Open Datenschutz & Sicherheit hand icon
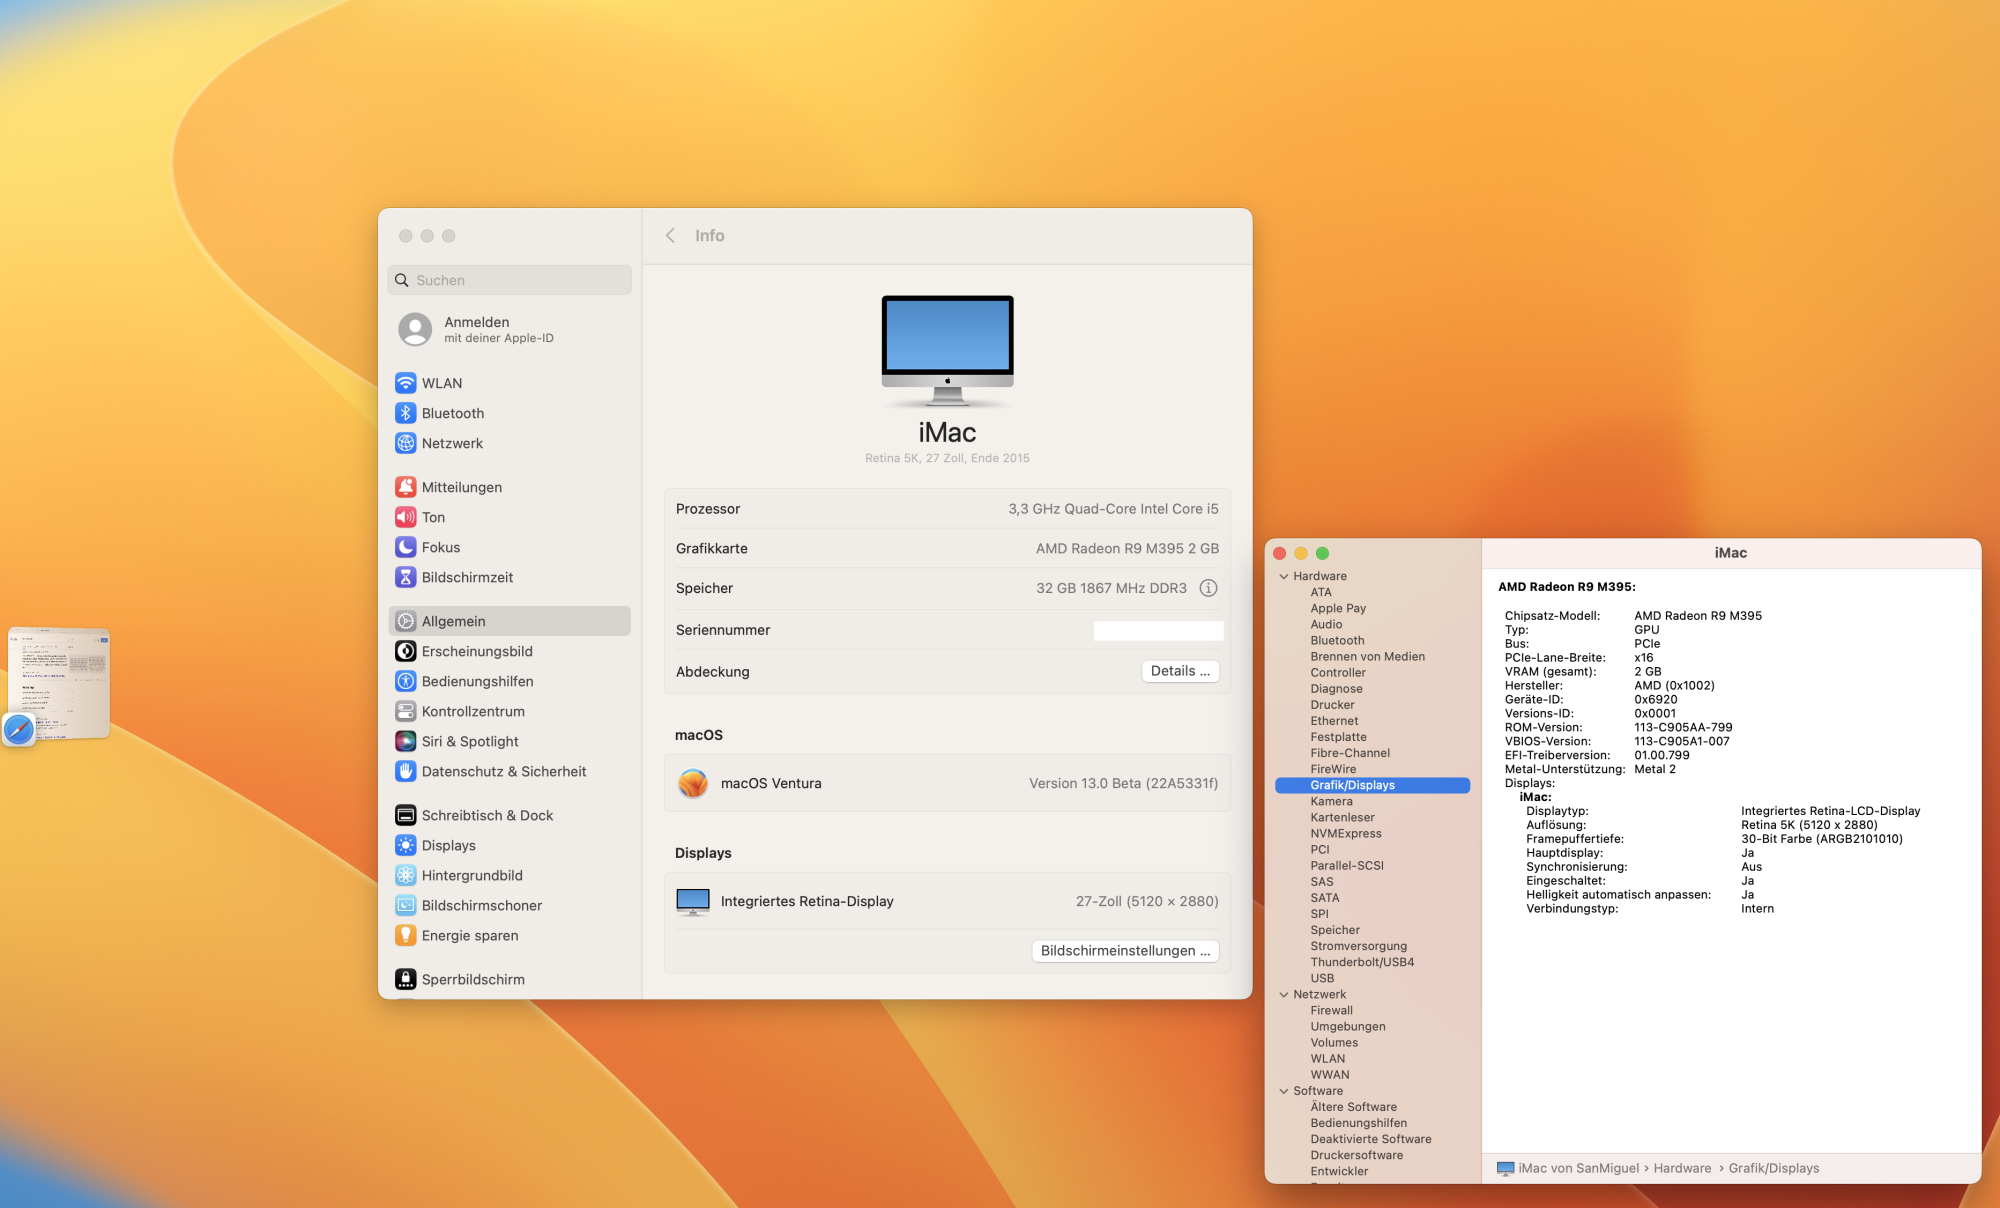2000x1208 pixels. click(x=405, y=771)
